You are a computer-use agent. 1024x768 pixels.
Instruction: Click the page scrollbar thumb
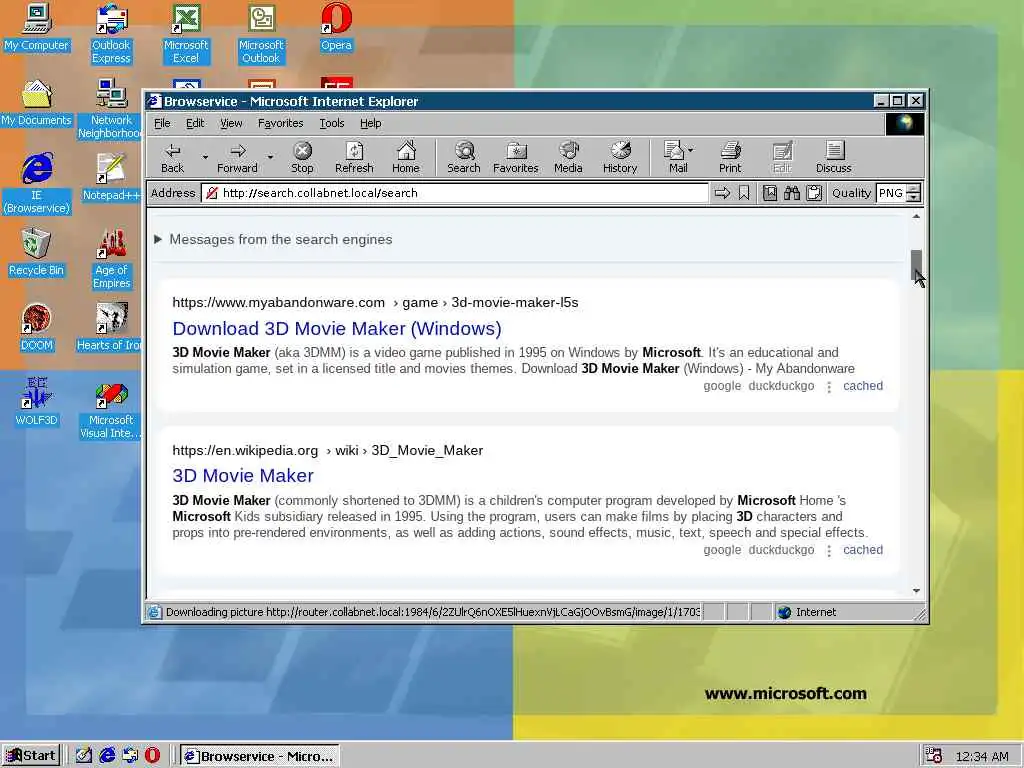coord(916,265)
